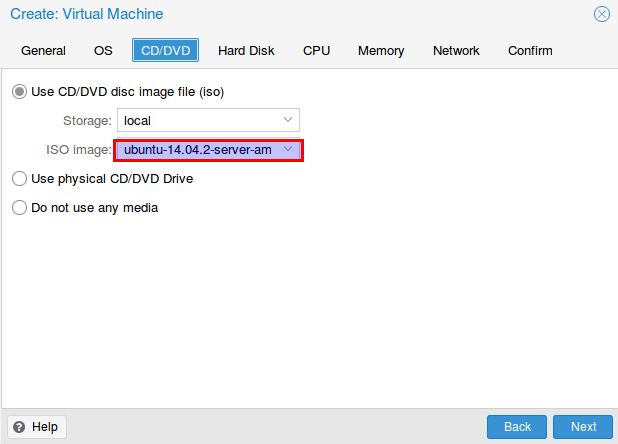The width and height of the screenshot is (618, 444).
Task: Switch to the Memory tab
Action: pos(381,50)
